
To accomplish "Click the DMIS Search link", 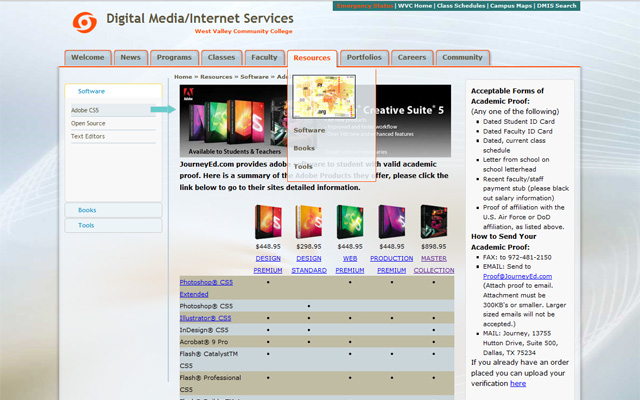I will (557, 6).
